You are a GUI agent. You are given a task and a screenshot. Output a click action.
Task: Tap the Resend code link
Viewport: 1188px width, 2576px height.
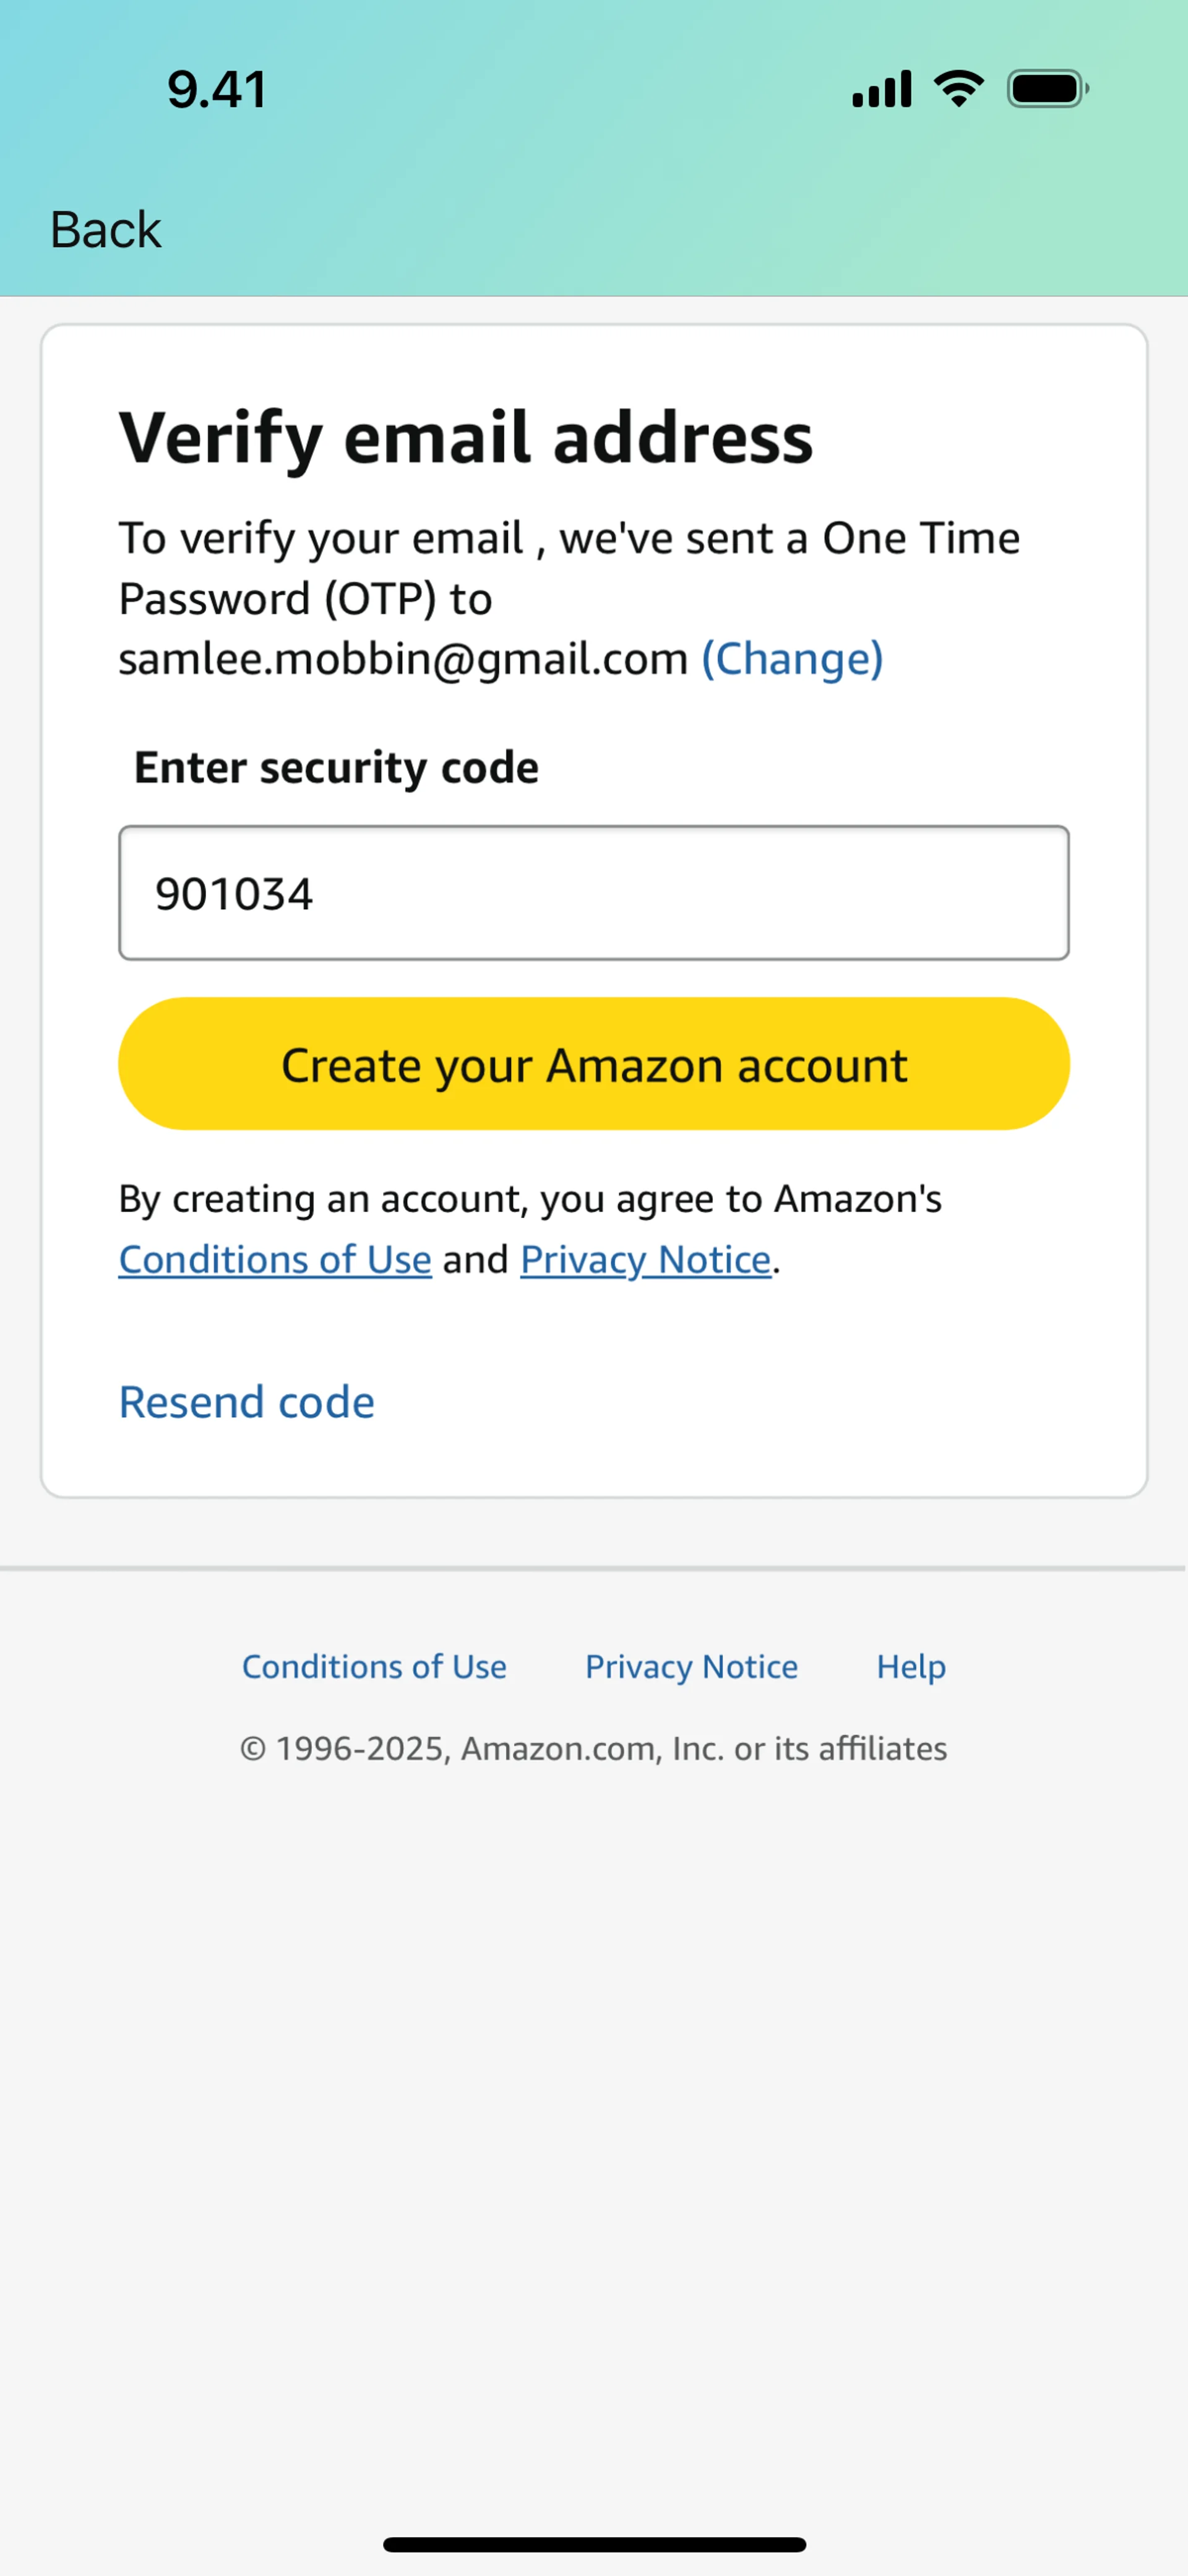(x=246, y=1402)
